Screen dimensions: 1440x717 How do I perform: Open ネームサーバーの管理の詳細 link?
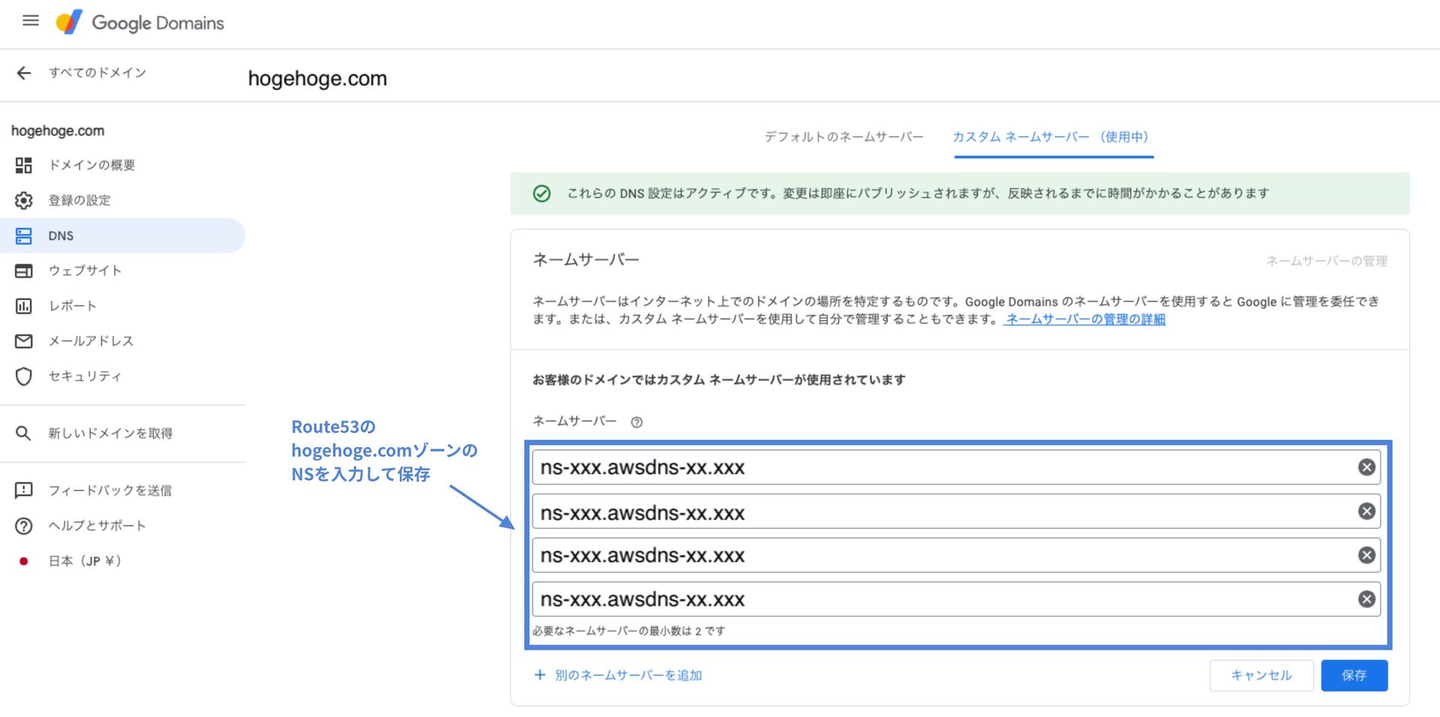click(1085, 320)
